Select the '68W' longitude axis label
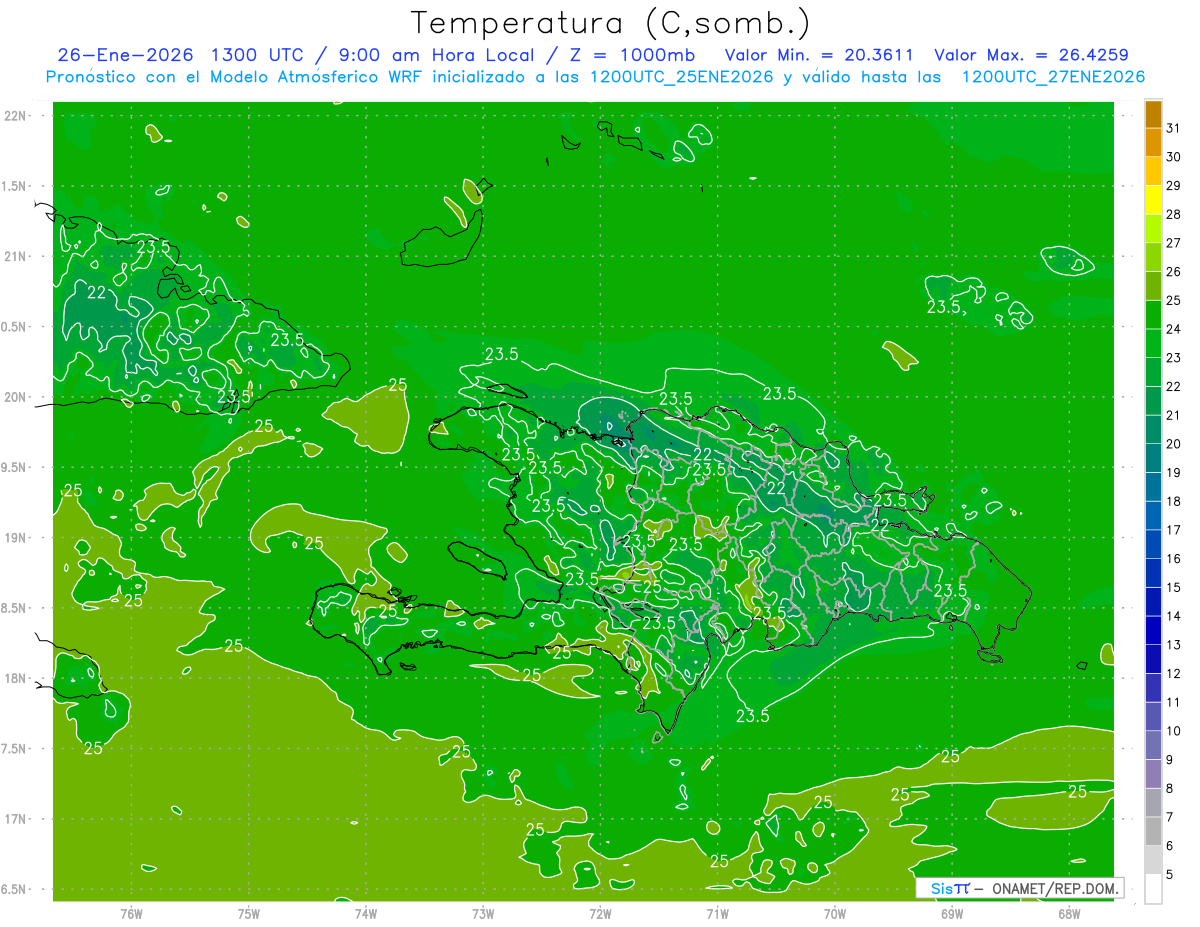 [1069, 914]
